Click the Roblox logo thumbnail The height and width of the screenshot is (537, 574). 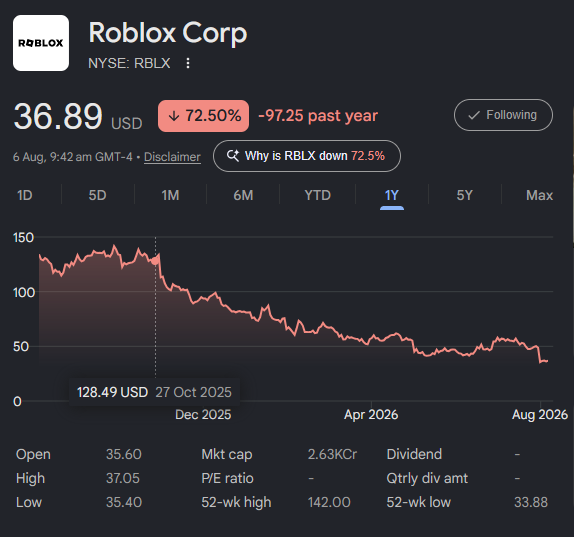(41, 43)
